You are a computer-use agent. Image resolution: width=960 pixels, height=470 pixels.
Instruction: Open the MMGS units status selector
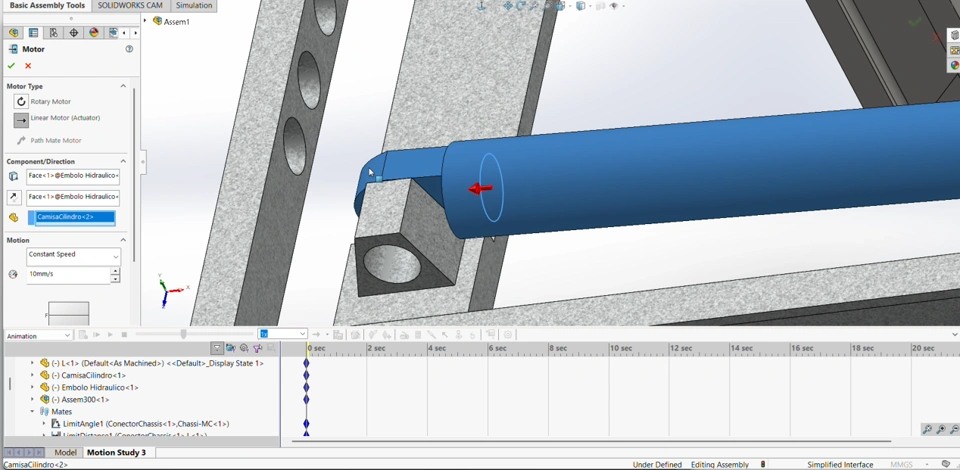pyautogui.click(x=901, y=464)
